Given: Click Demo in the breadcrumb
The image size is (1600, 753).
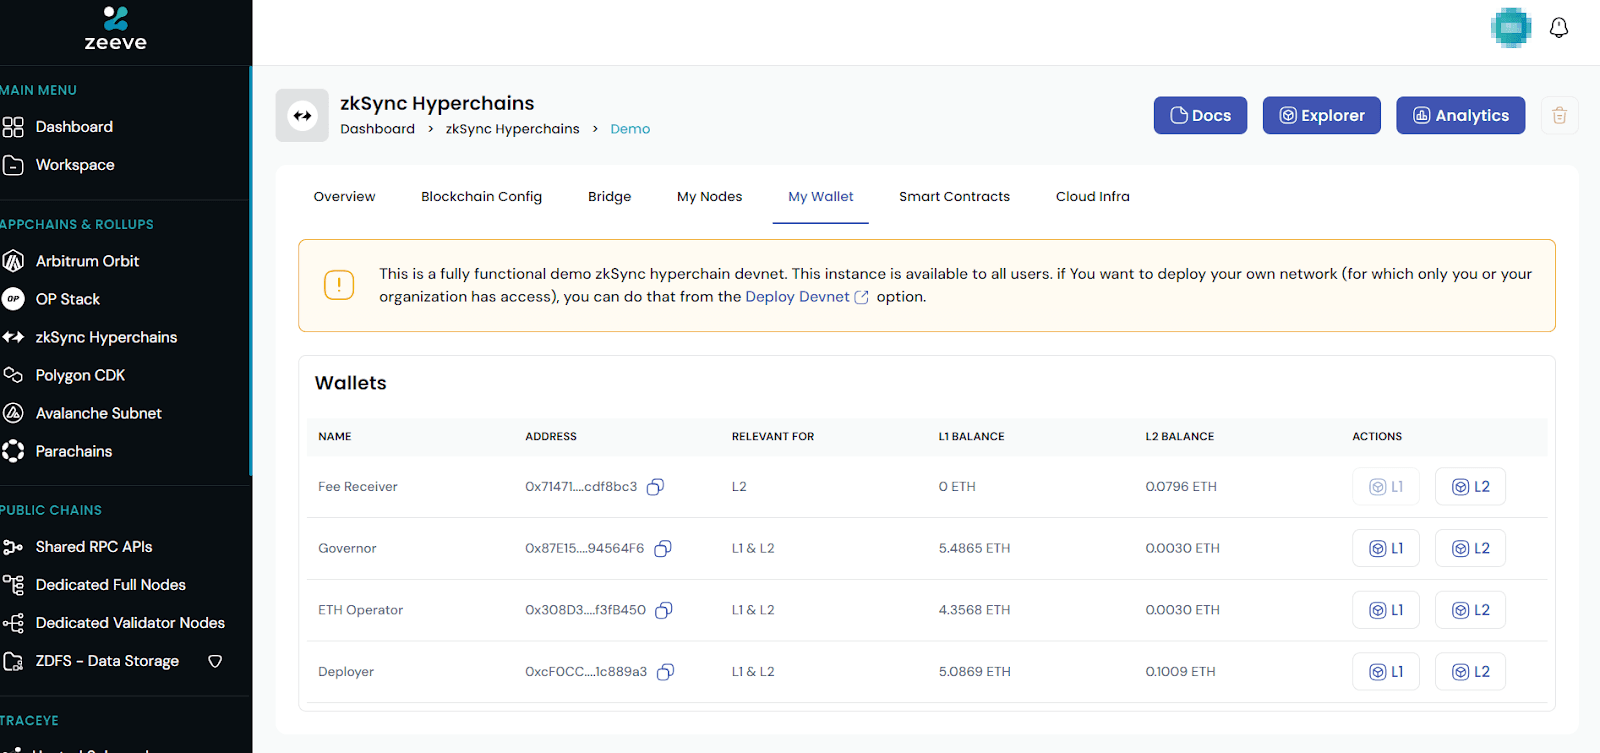Looking at the screenshot, I should (x=630, y=129).
